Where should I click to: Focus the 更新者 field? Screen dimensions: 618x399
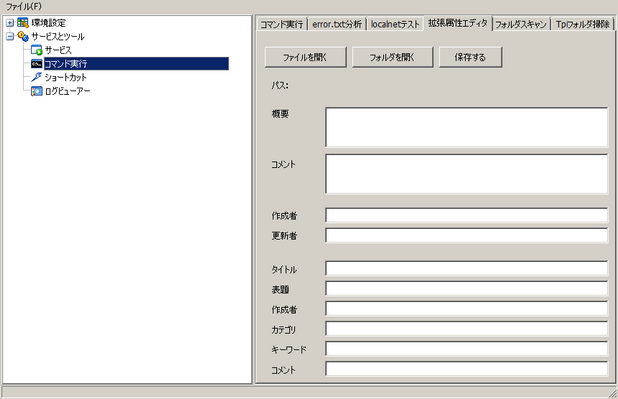(467, 235)
